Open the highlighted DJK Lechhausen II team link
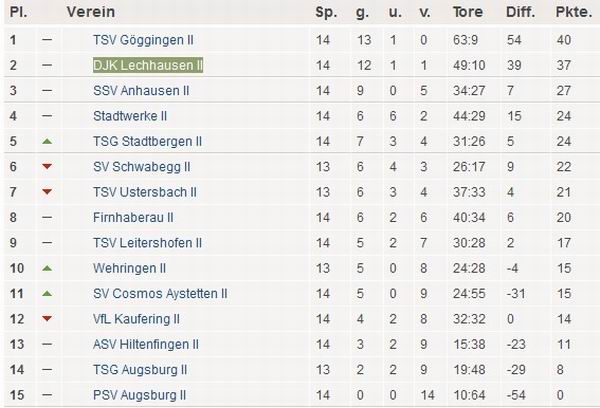The height and width of the screenshot is (408, 600). point(148,65)
